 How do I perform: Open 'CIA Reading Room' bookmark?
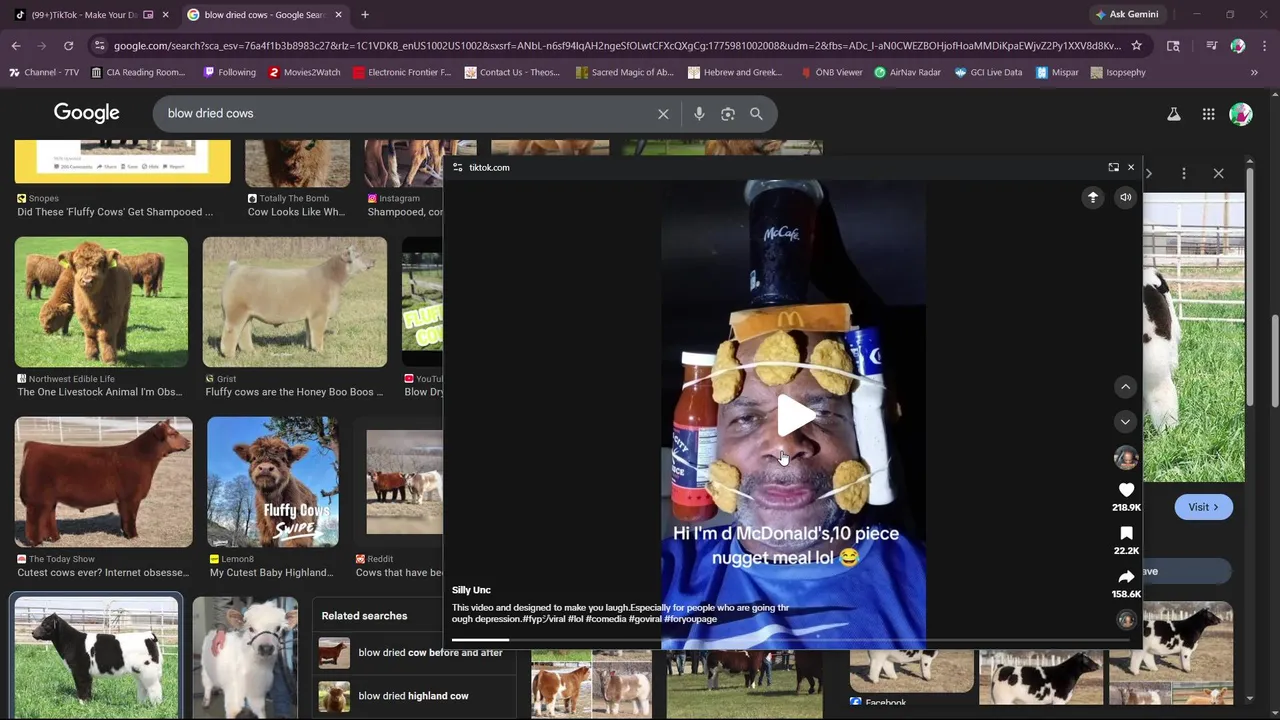(138, 72)
